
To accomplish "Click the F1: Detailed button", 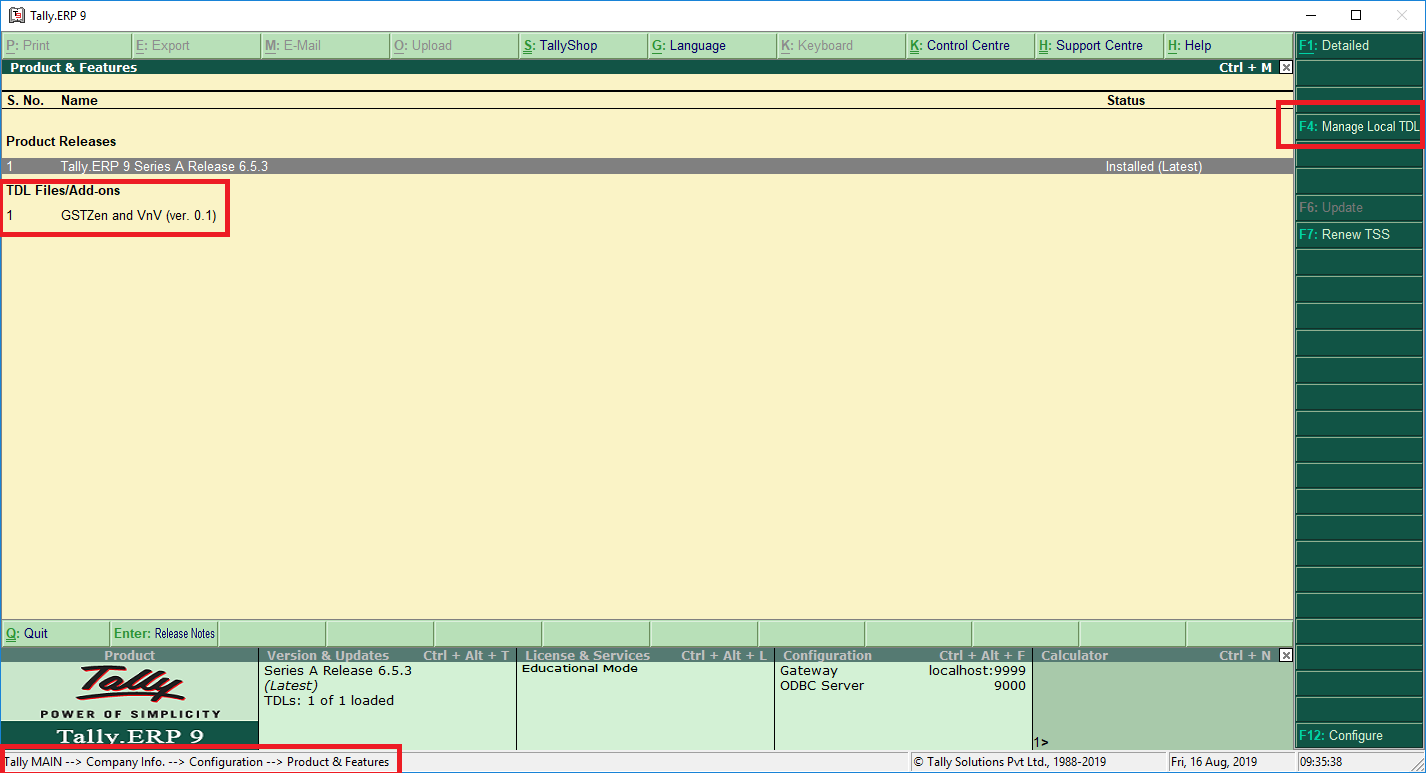I will 1360,45.
